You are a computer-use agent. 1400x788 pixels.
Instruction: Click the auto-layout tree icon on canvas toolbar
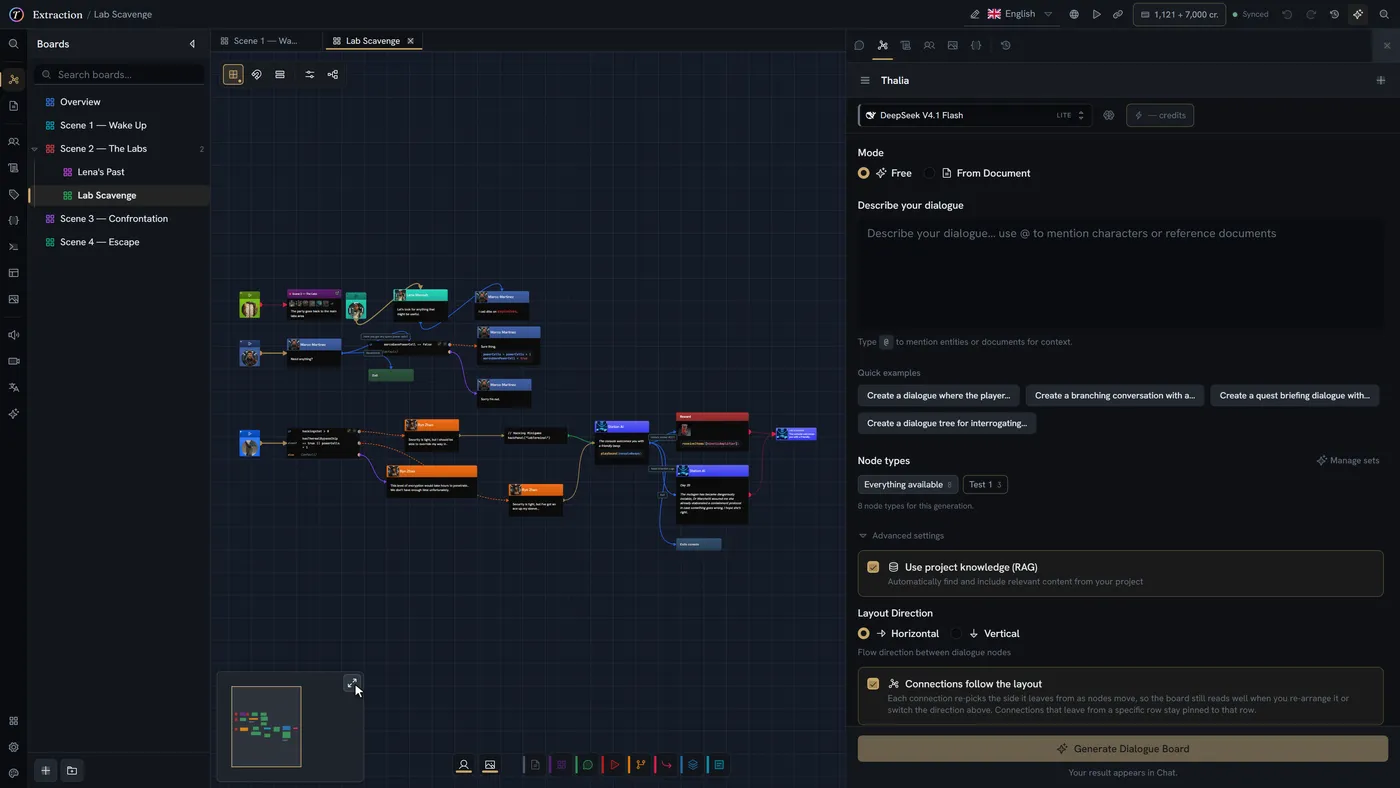point(333,74)
